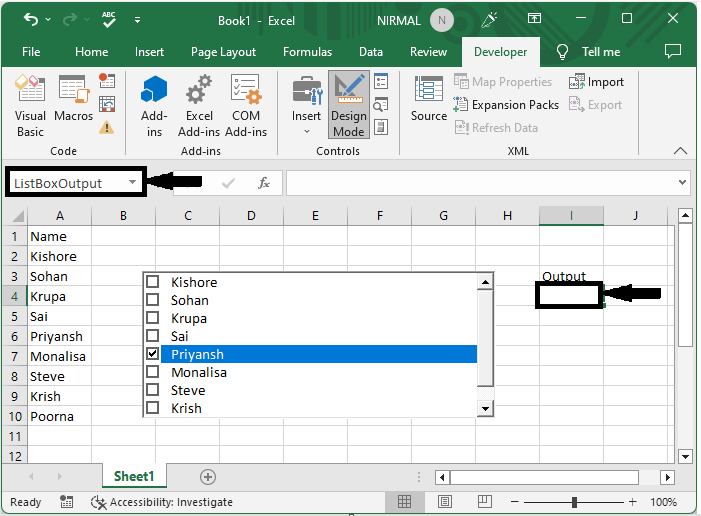Click the new sheet plus icon
The image size is (701, 516).
pyautogui.click(x=208, y=477)
